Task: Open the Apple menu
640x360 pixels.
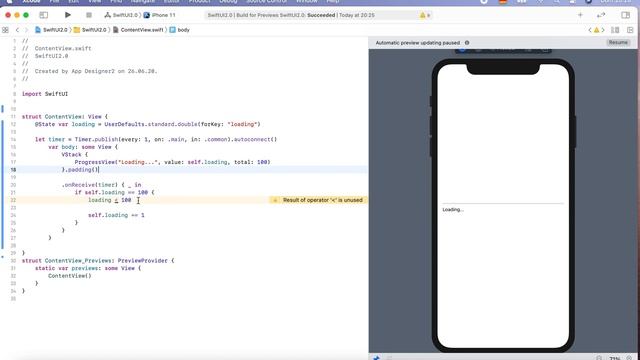Action: [x=9, y=1]
